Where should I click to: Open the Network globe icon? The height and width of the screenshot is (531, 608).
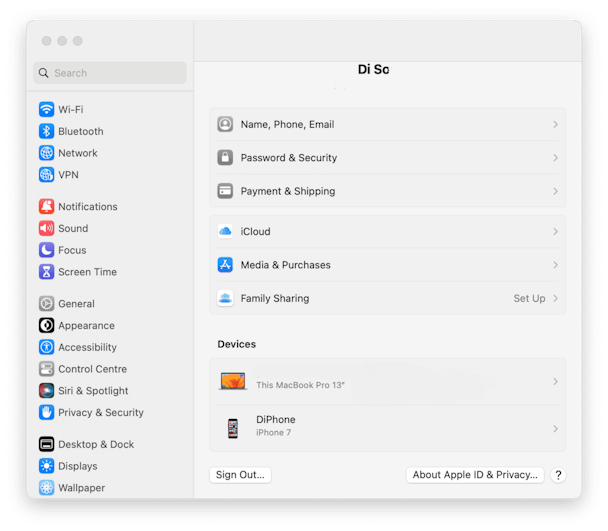coord(46,153)
